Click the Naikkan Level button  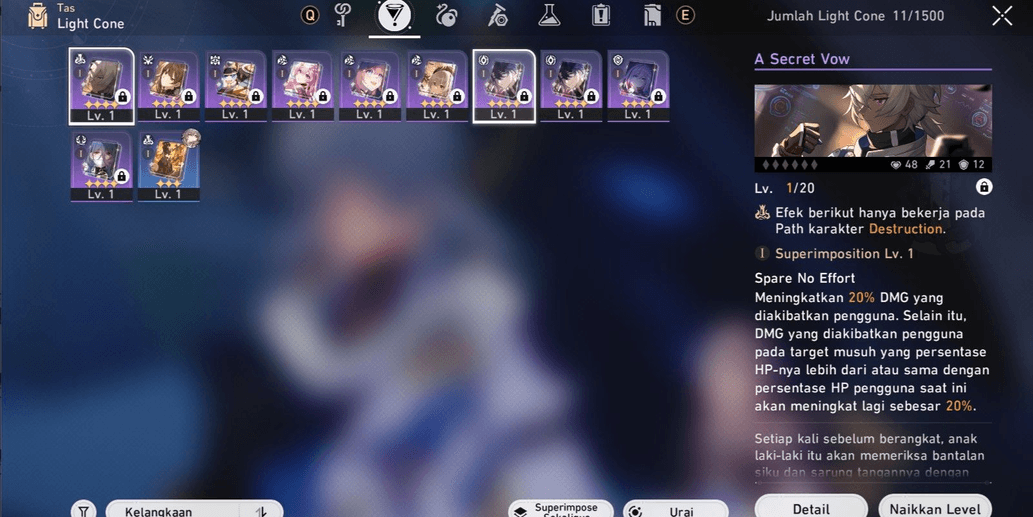[x=935, y=508]
